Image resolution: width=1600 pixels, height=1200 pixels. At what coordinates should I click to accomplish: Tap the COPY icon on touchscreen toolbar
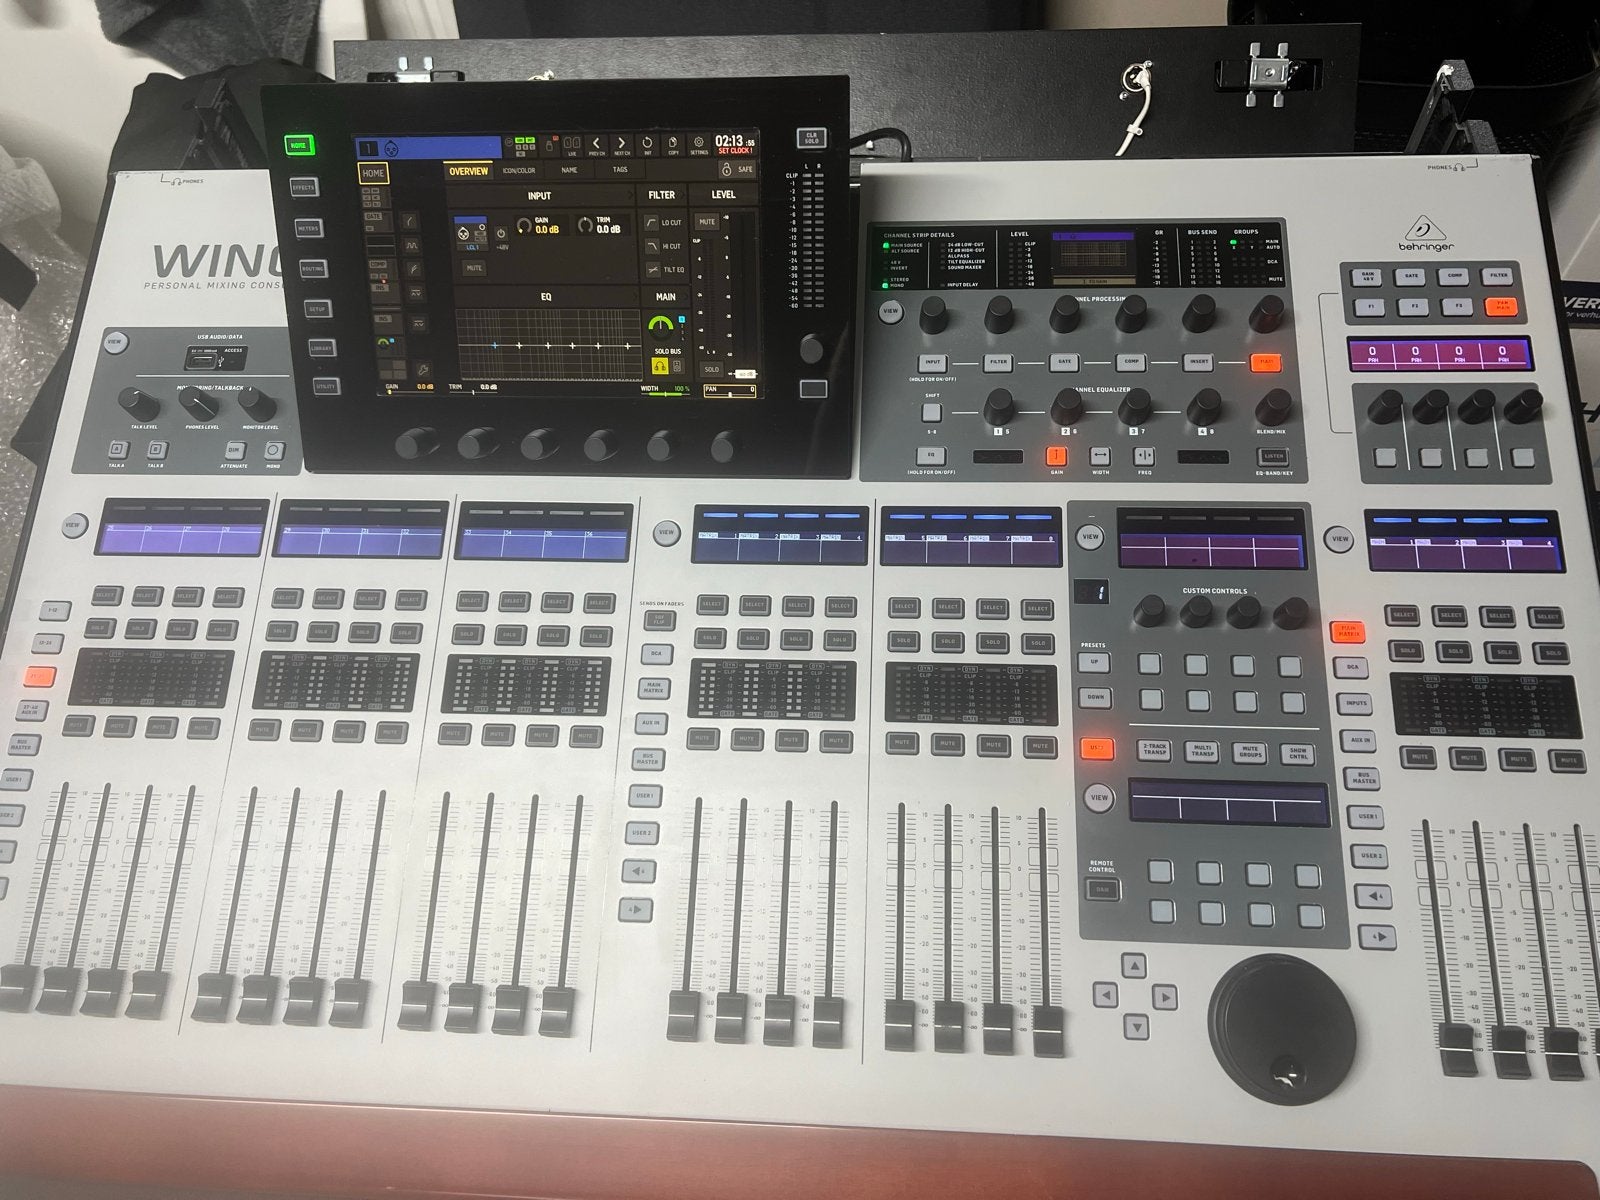[673, 144]
